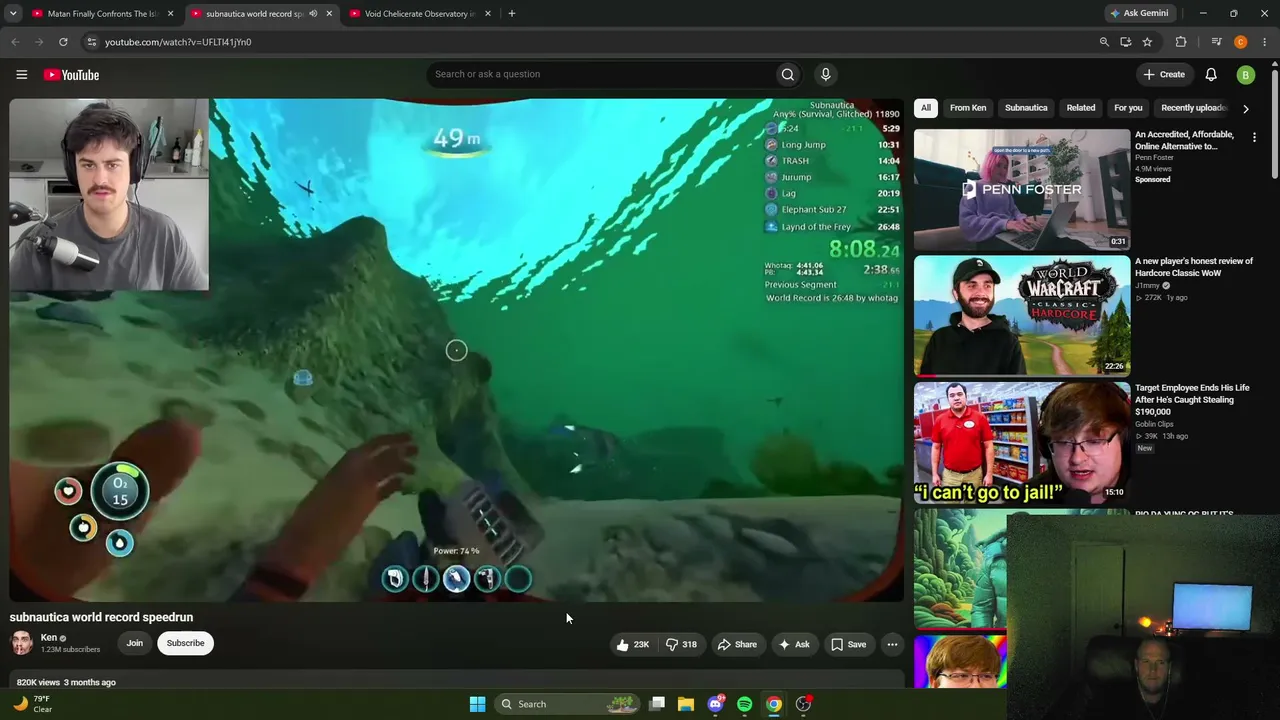
Task: Open "Target Employee Ends His Life" title
Action: coord(1192,400)
